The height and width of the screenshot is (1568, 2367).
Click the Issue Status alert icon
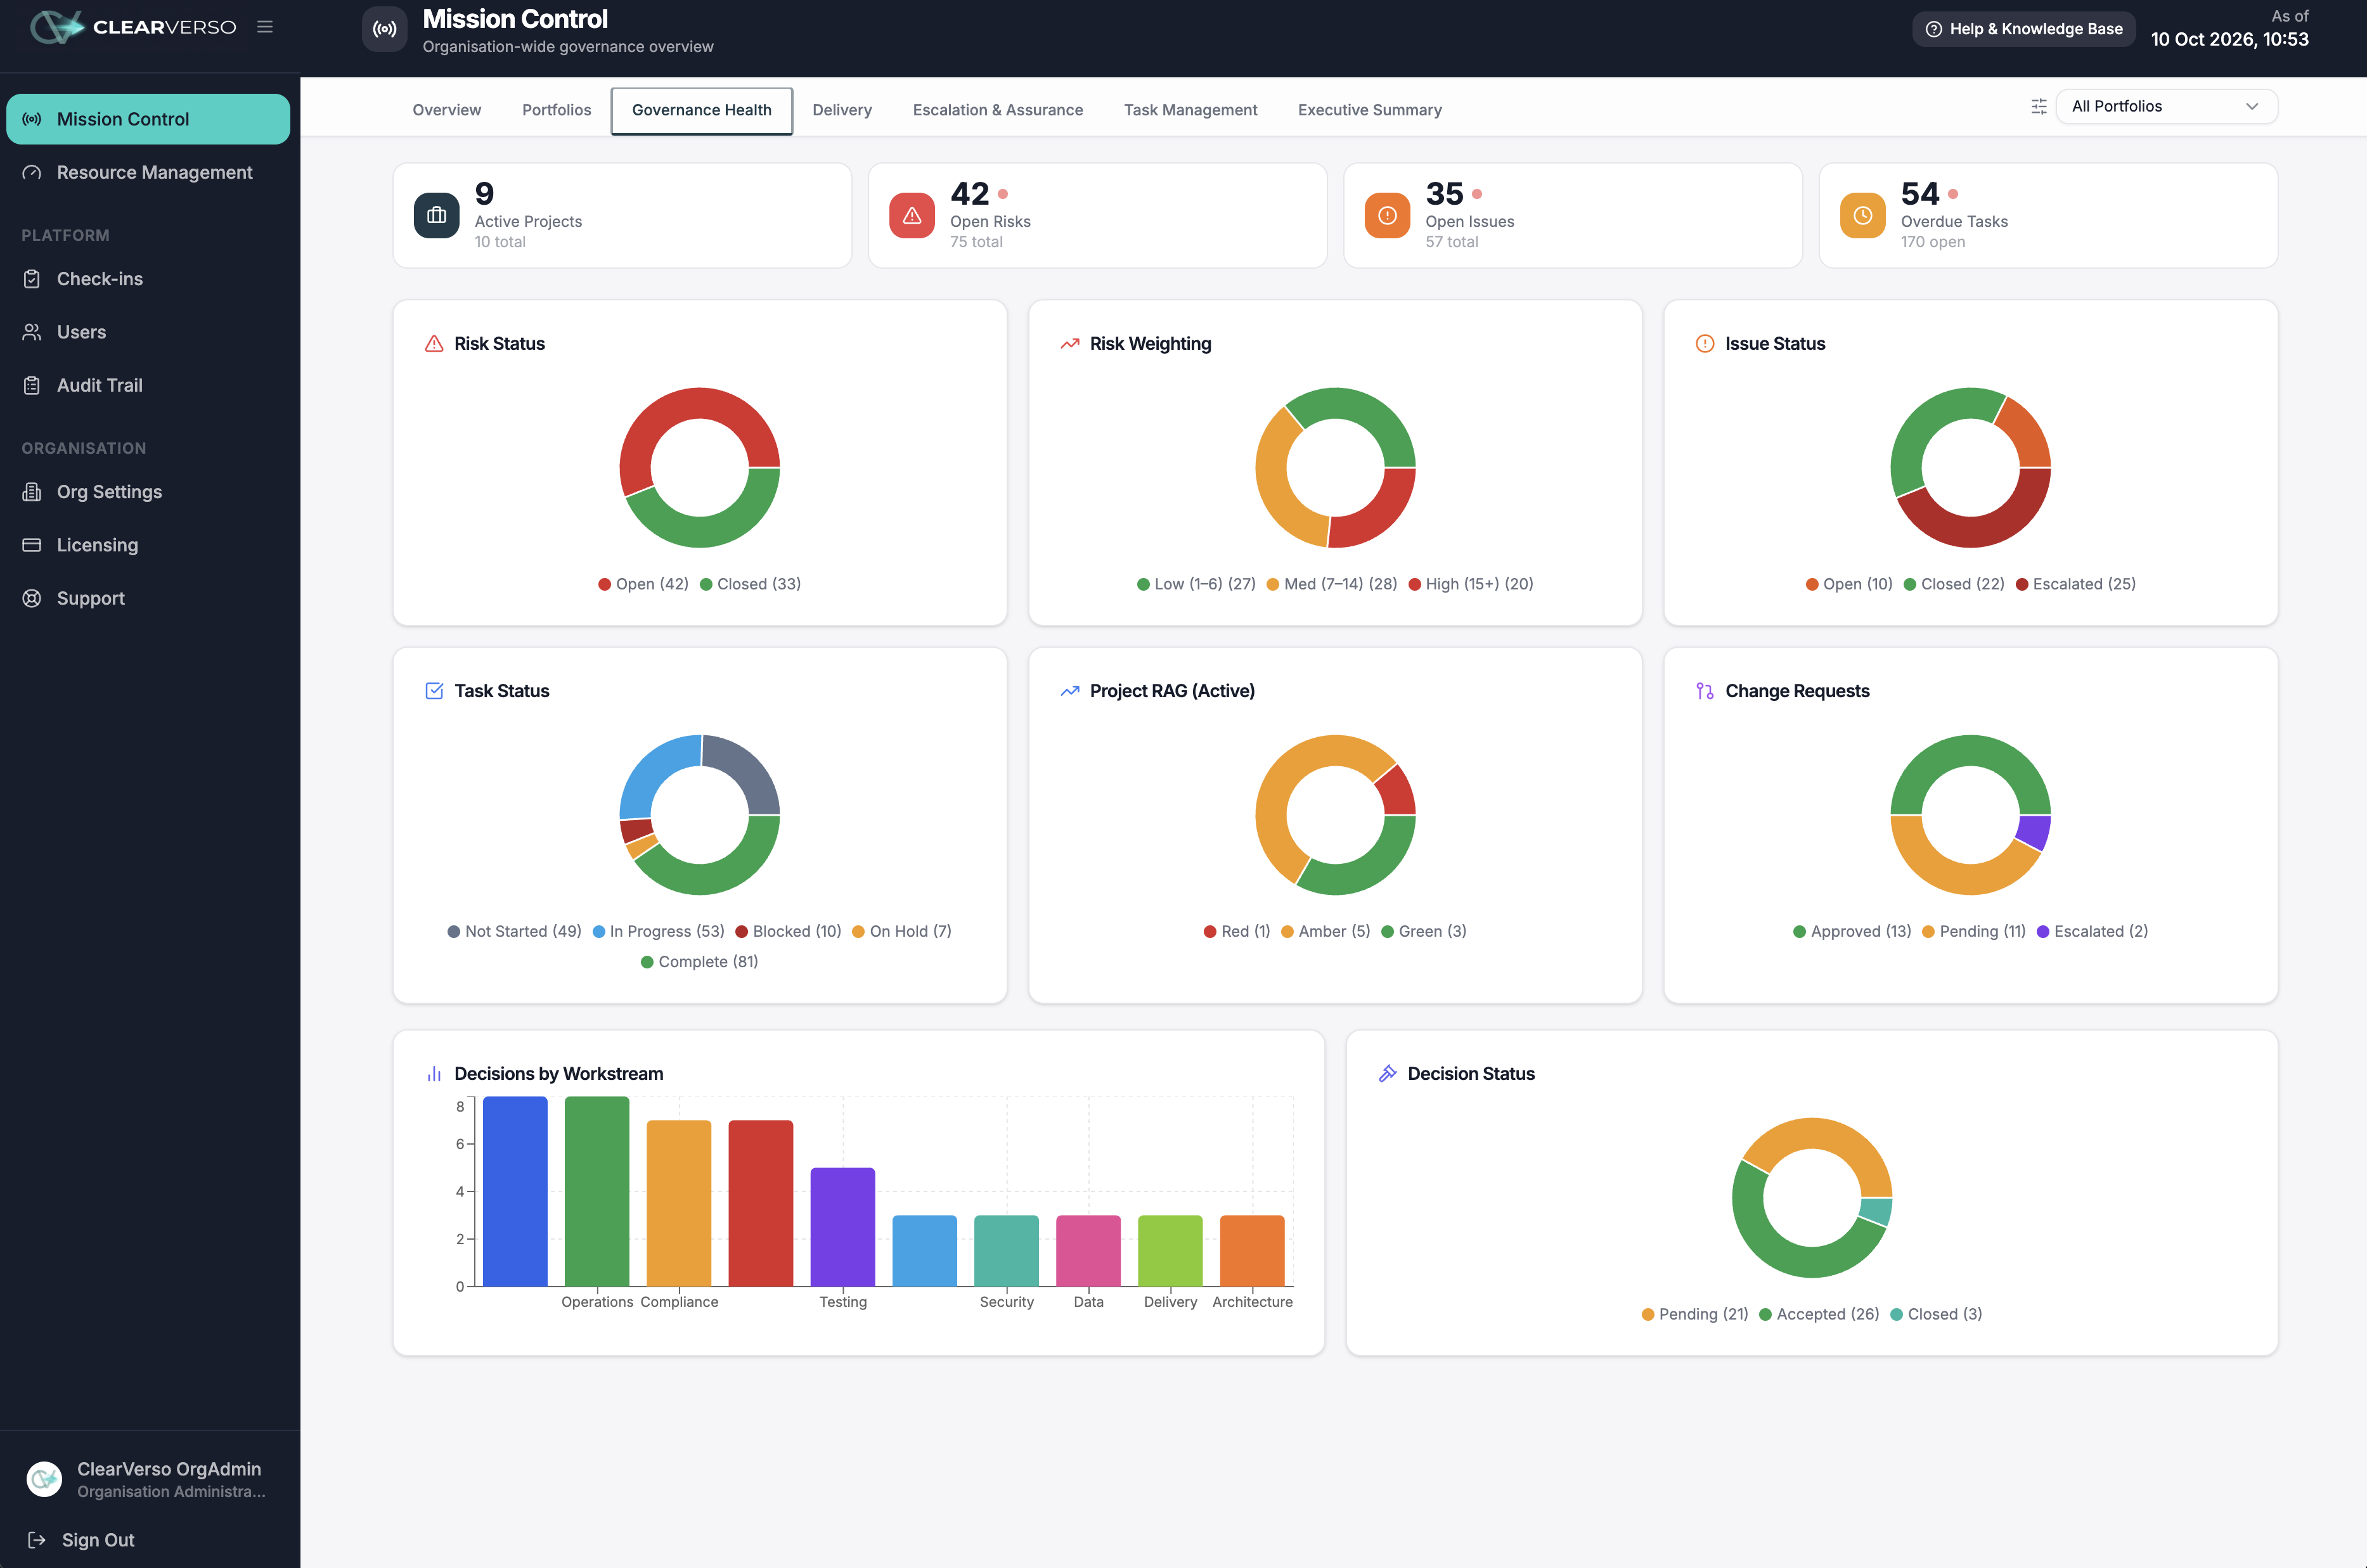pos(1705,344)
